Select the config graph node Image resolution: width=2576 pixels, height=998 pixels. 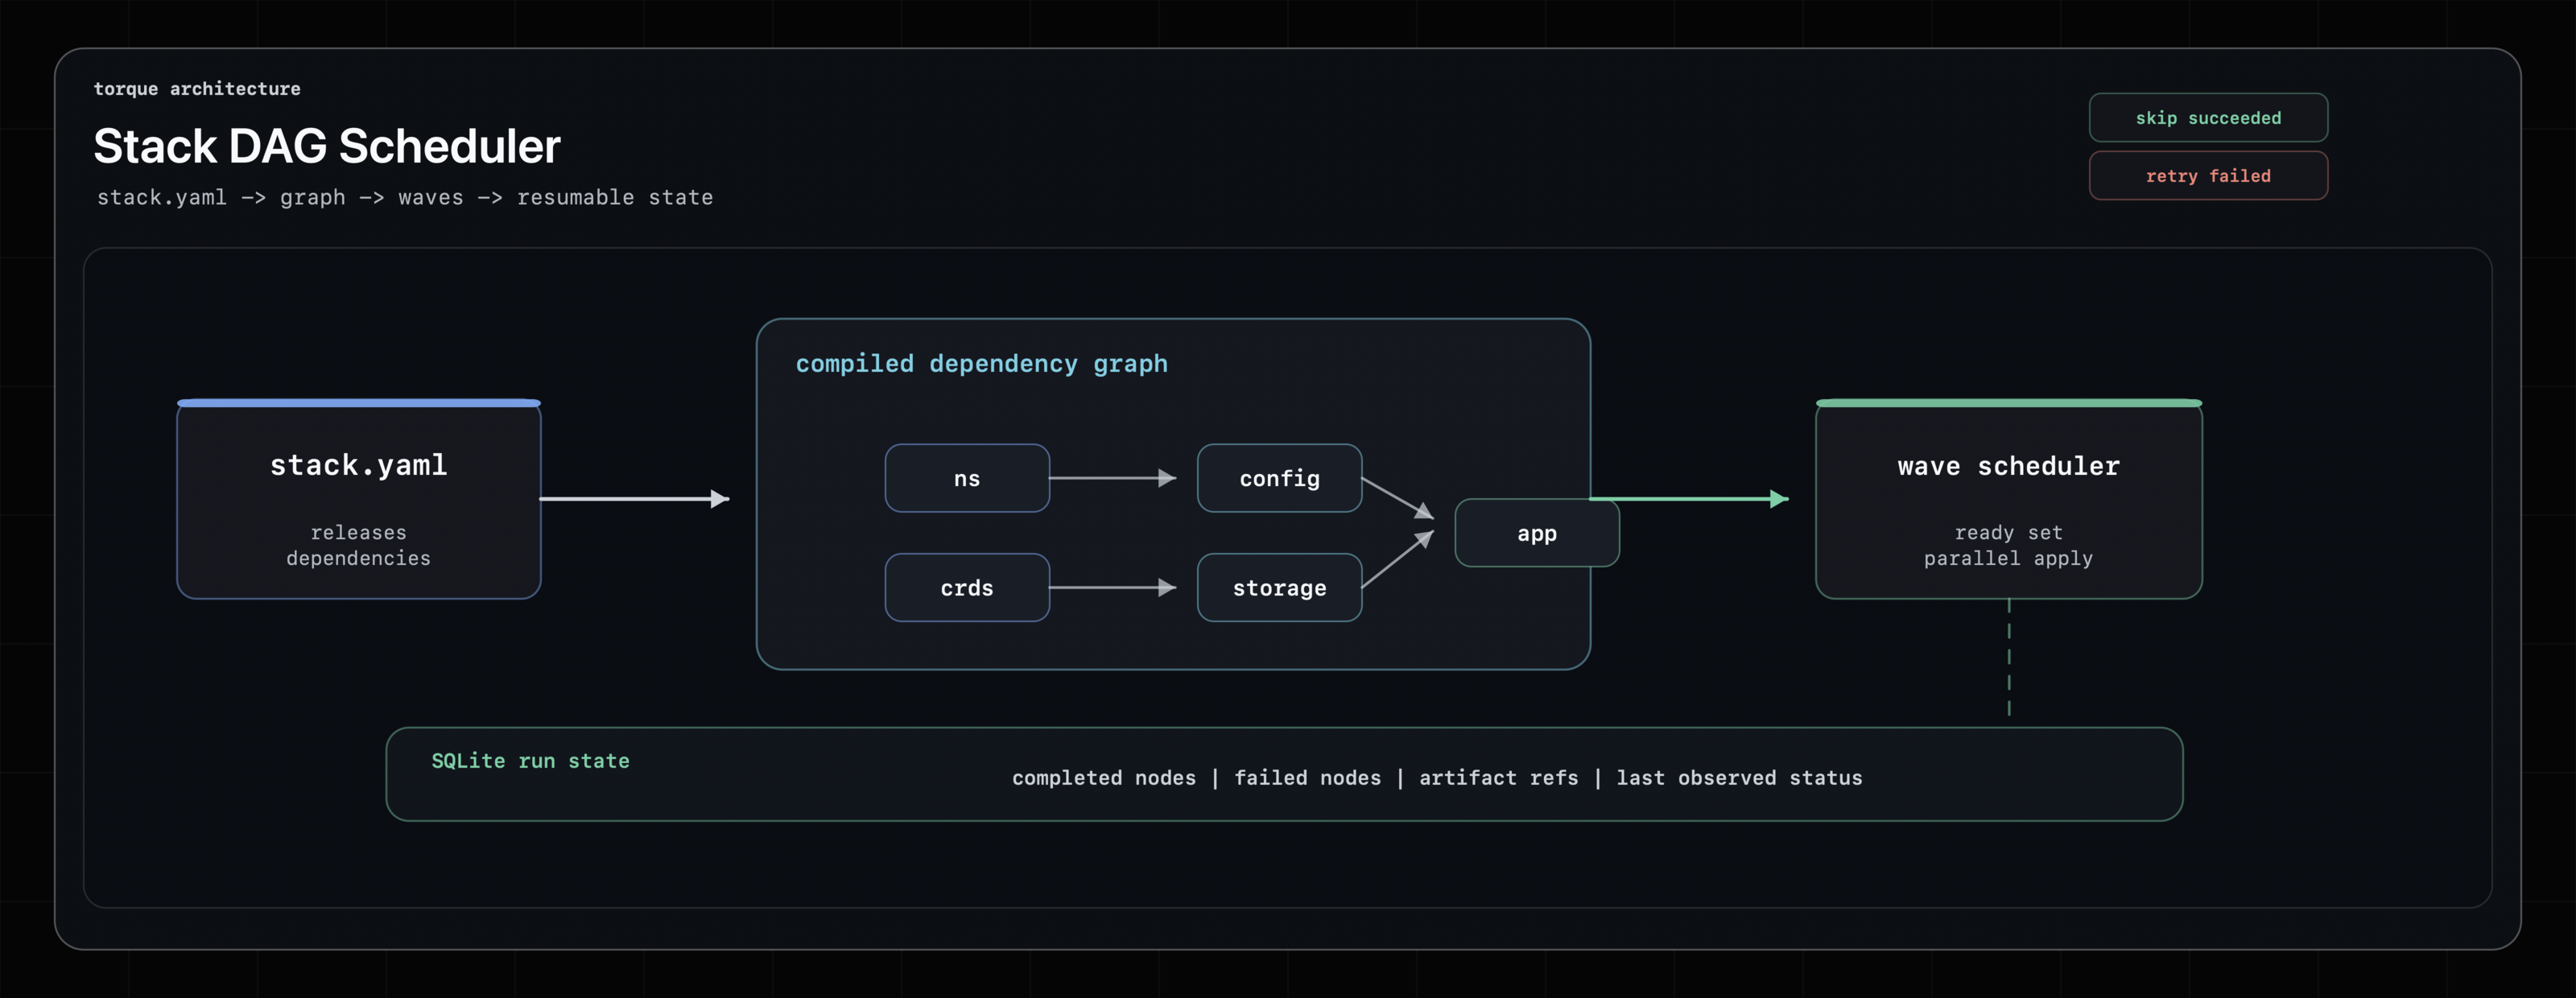point(1279,478)
